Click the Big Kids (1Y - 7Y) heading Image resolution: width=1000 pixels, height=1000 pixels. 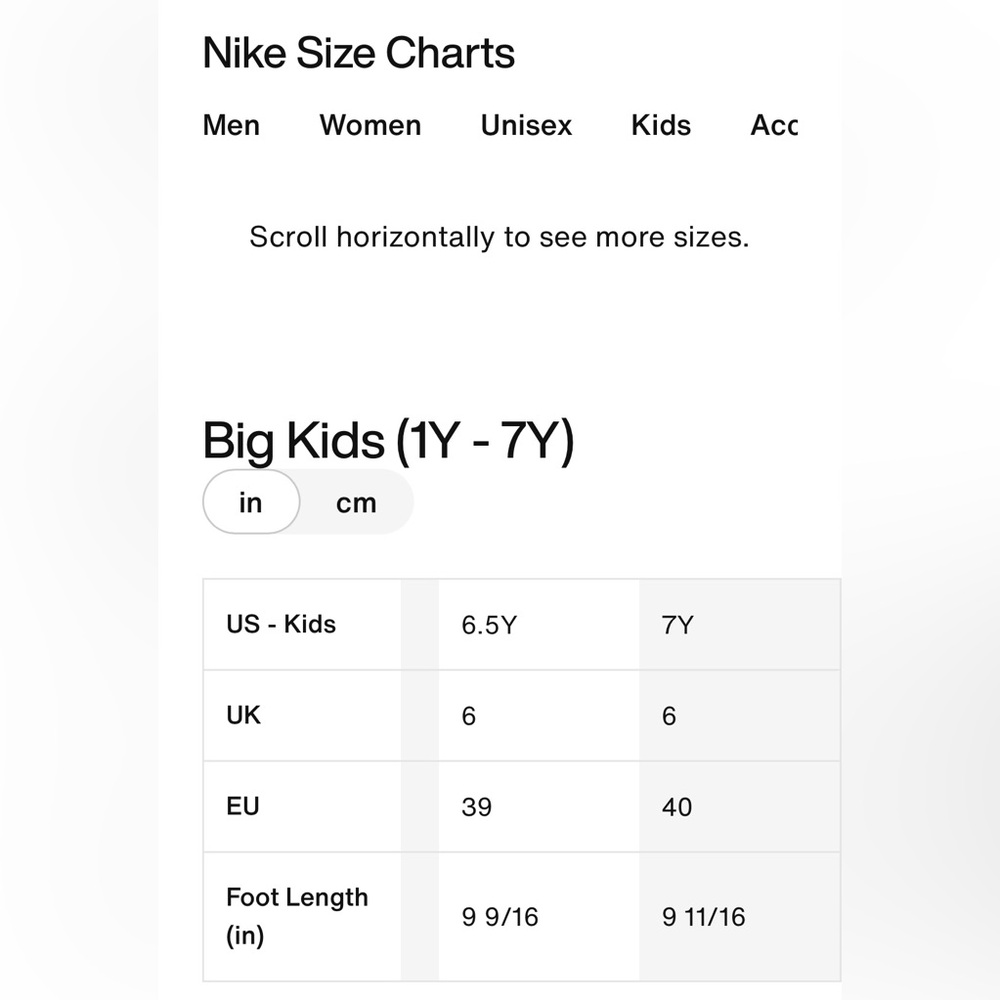point(390,439)
